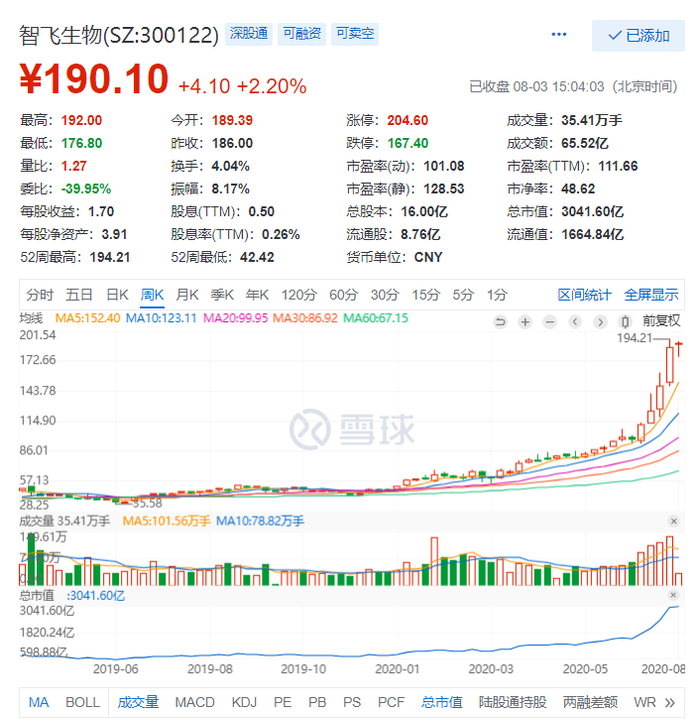
Task: Toggle the PCF sub-indicator
Action: [x=391, y=702]
